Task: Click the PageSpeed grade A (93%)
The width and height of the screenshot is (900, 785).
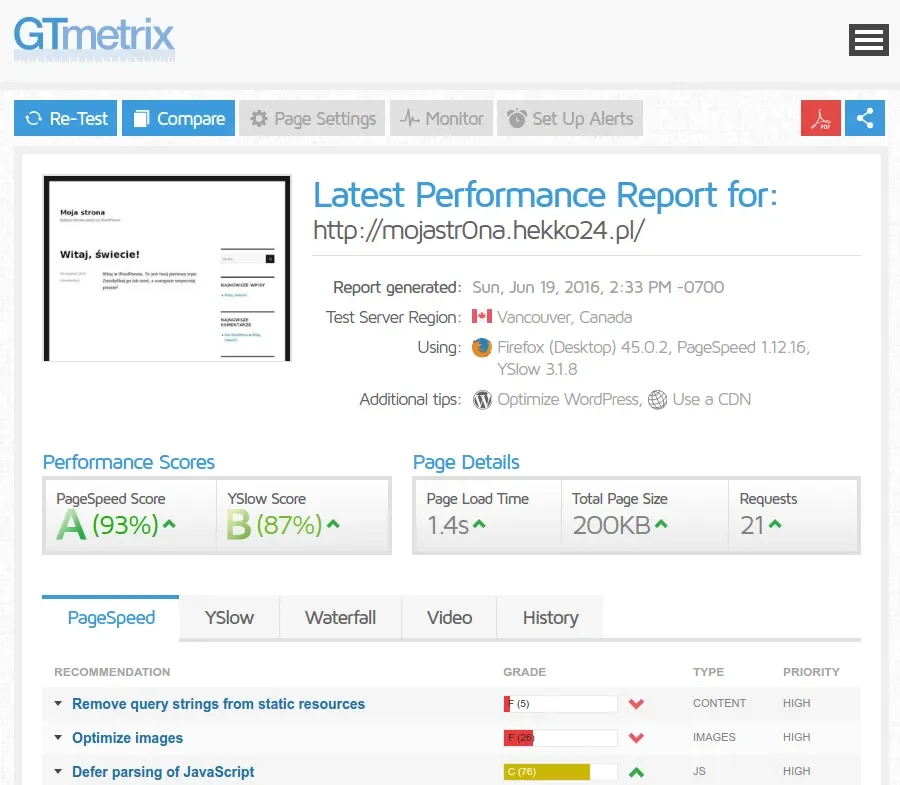Action: (107, 525)
